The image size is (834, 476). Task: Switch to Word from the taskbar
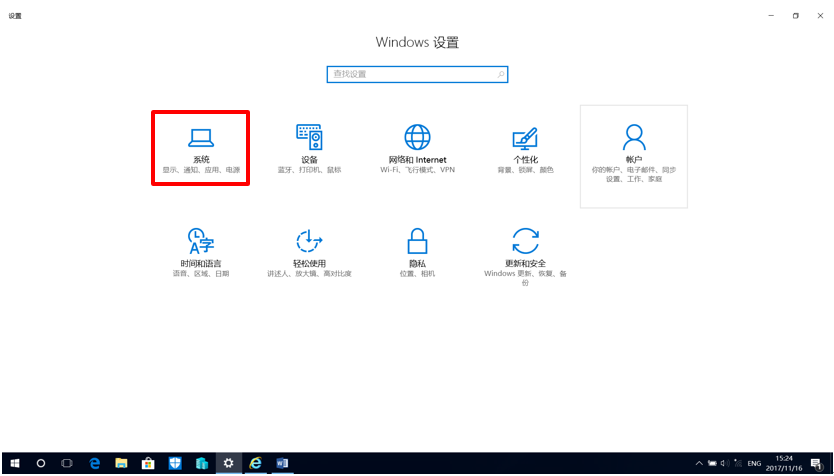coord(282,463)
